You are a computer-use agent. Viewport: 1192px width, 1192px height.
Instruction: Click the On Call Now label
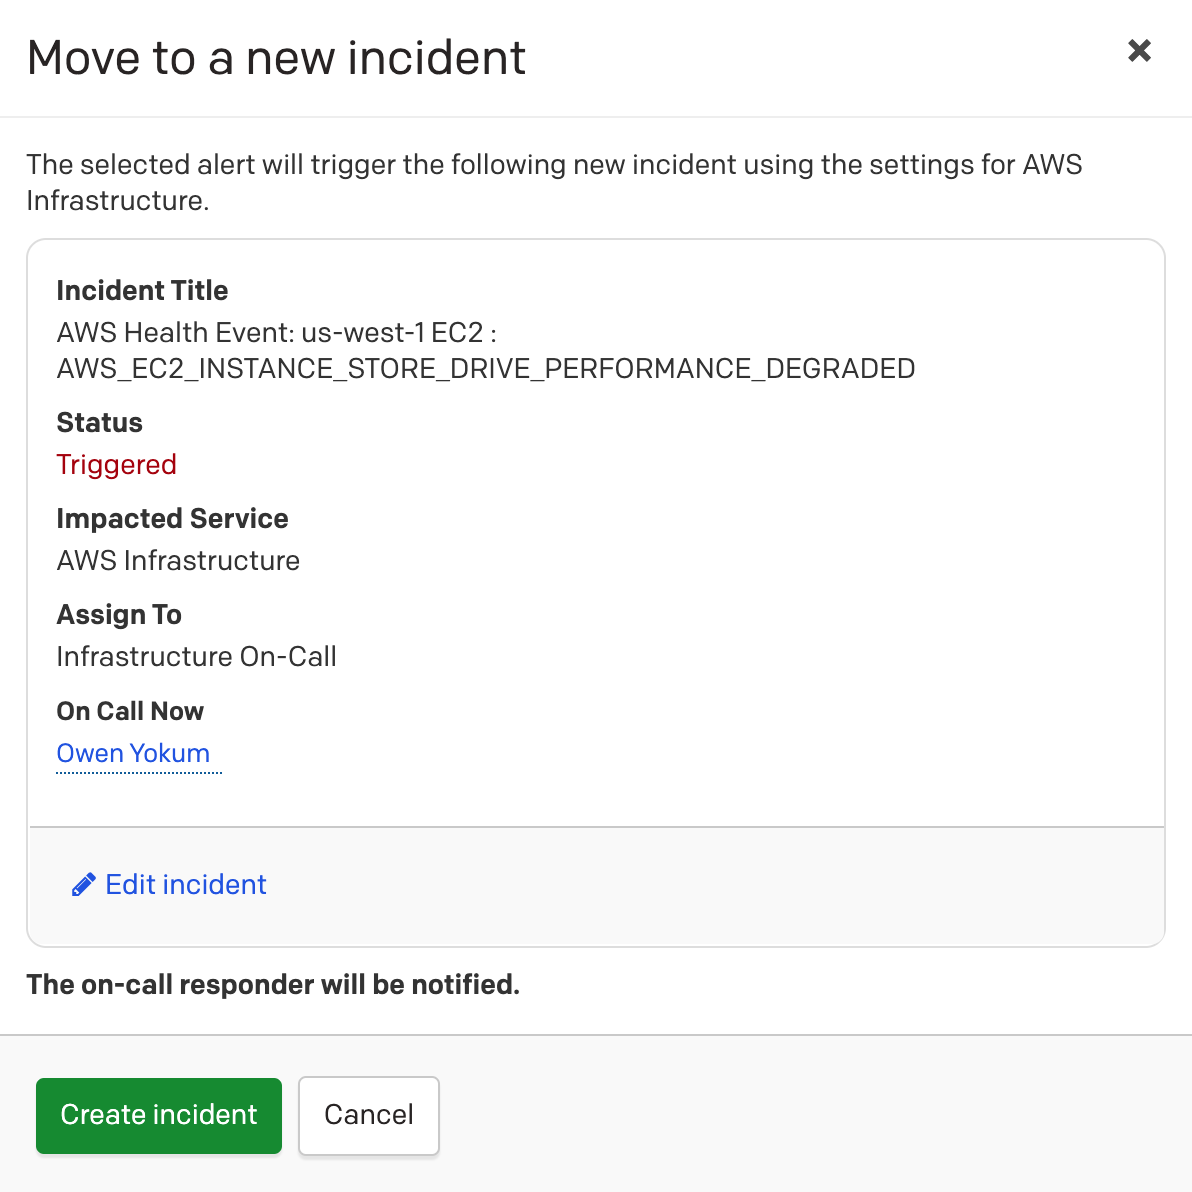pos(130,711)
